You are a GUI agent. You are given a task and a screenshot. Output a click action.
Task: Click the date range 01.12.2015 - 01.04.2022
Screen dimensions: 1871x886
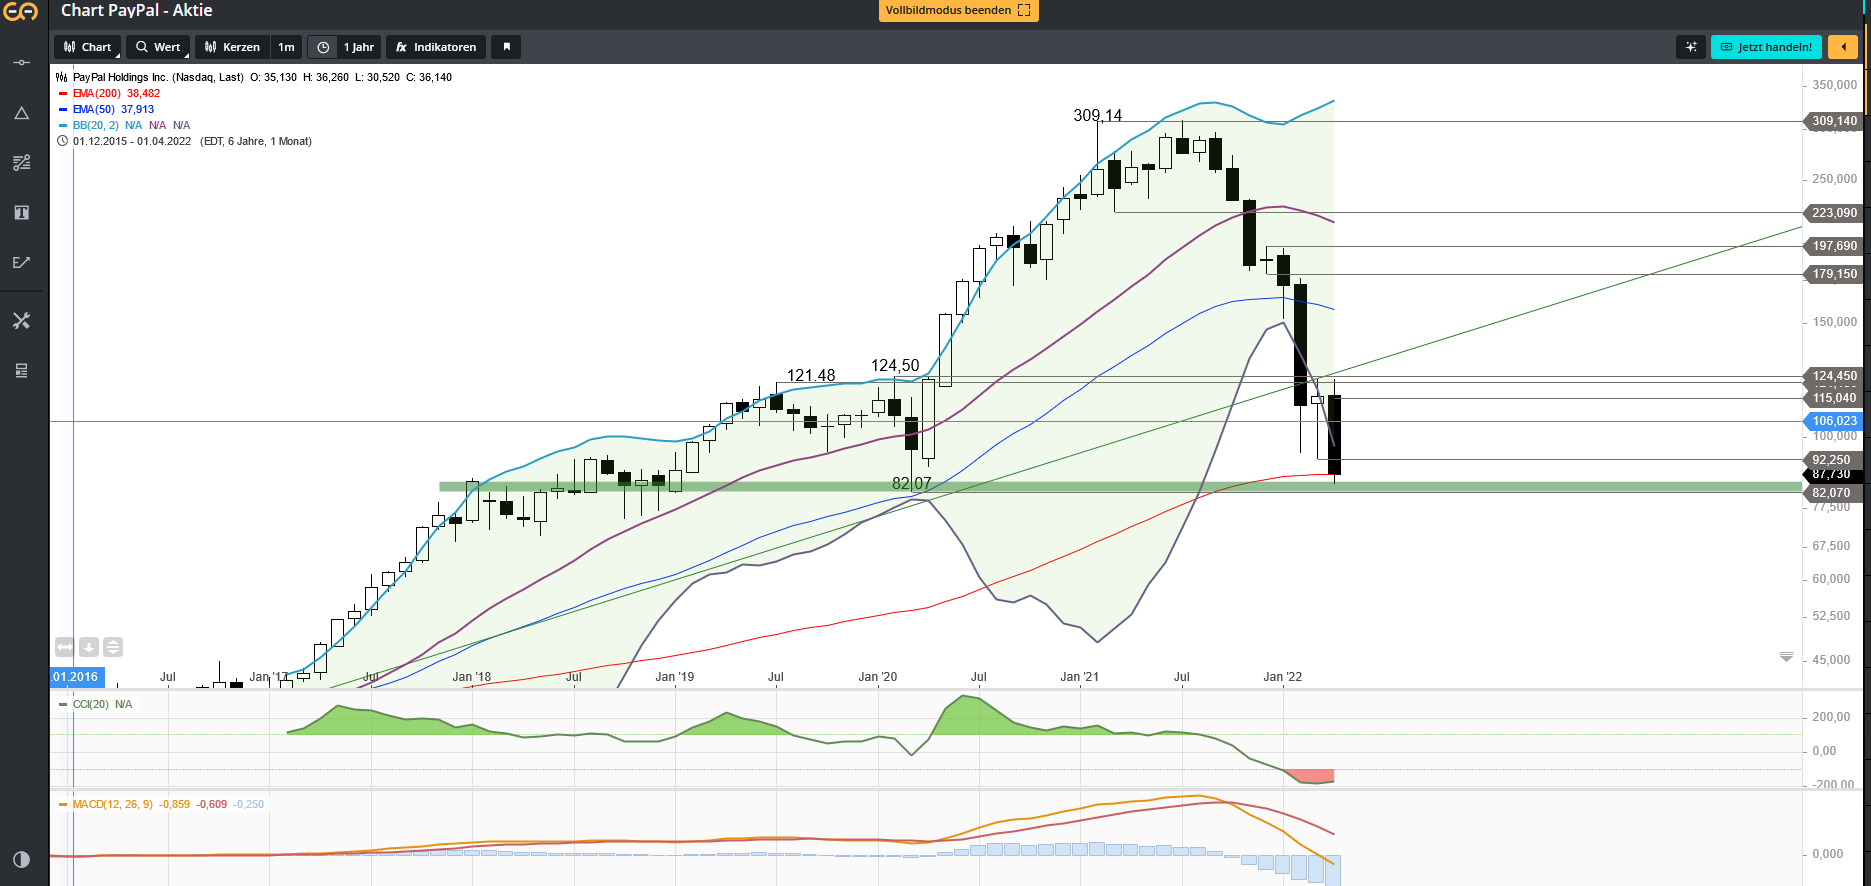point(132,141)
